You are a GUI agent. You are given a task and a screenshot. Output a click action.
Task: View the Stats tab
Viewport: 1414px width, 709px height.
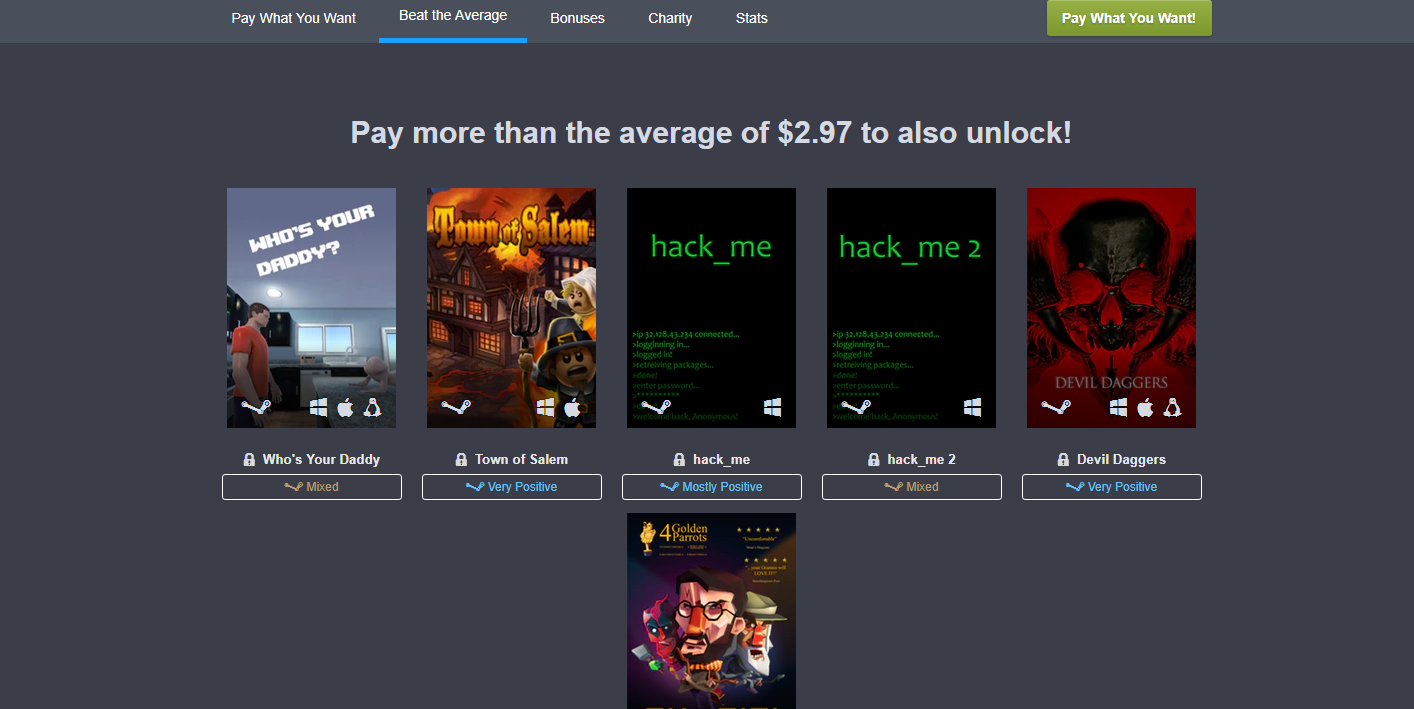[752, 18]
